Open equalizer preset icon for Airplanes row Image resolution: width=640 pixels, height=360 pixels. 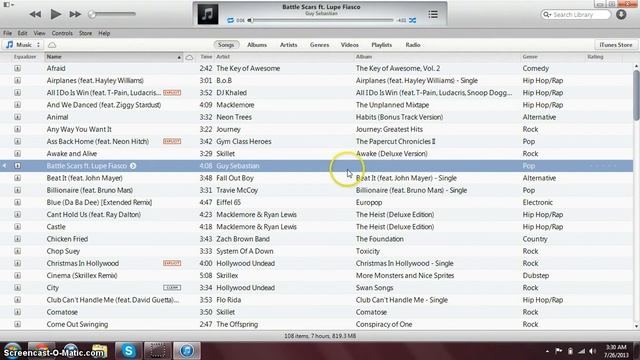pyautogui.click(x=18, y=81)
